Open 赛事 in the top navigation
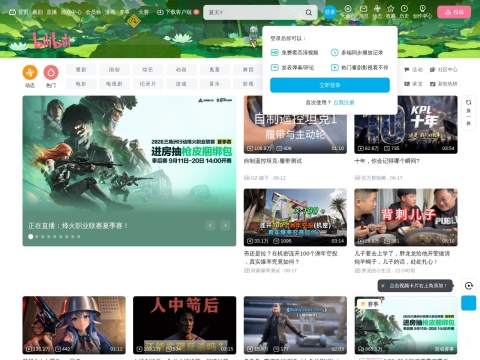Image resolution: width=480 pixels, height=360 pixels. (124, 12)
